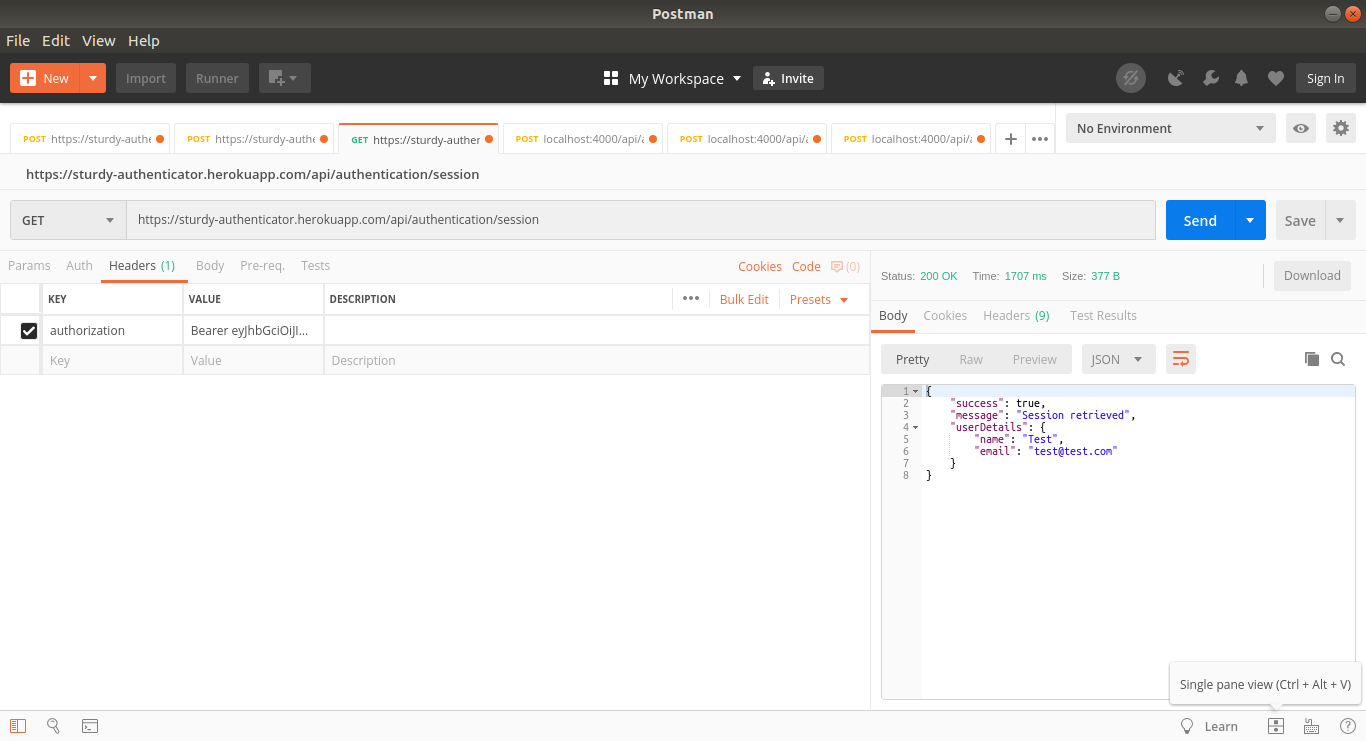Screen dimensions: 1366x741
Task: Open notifications bell icon
Action: pos(1242,78)
